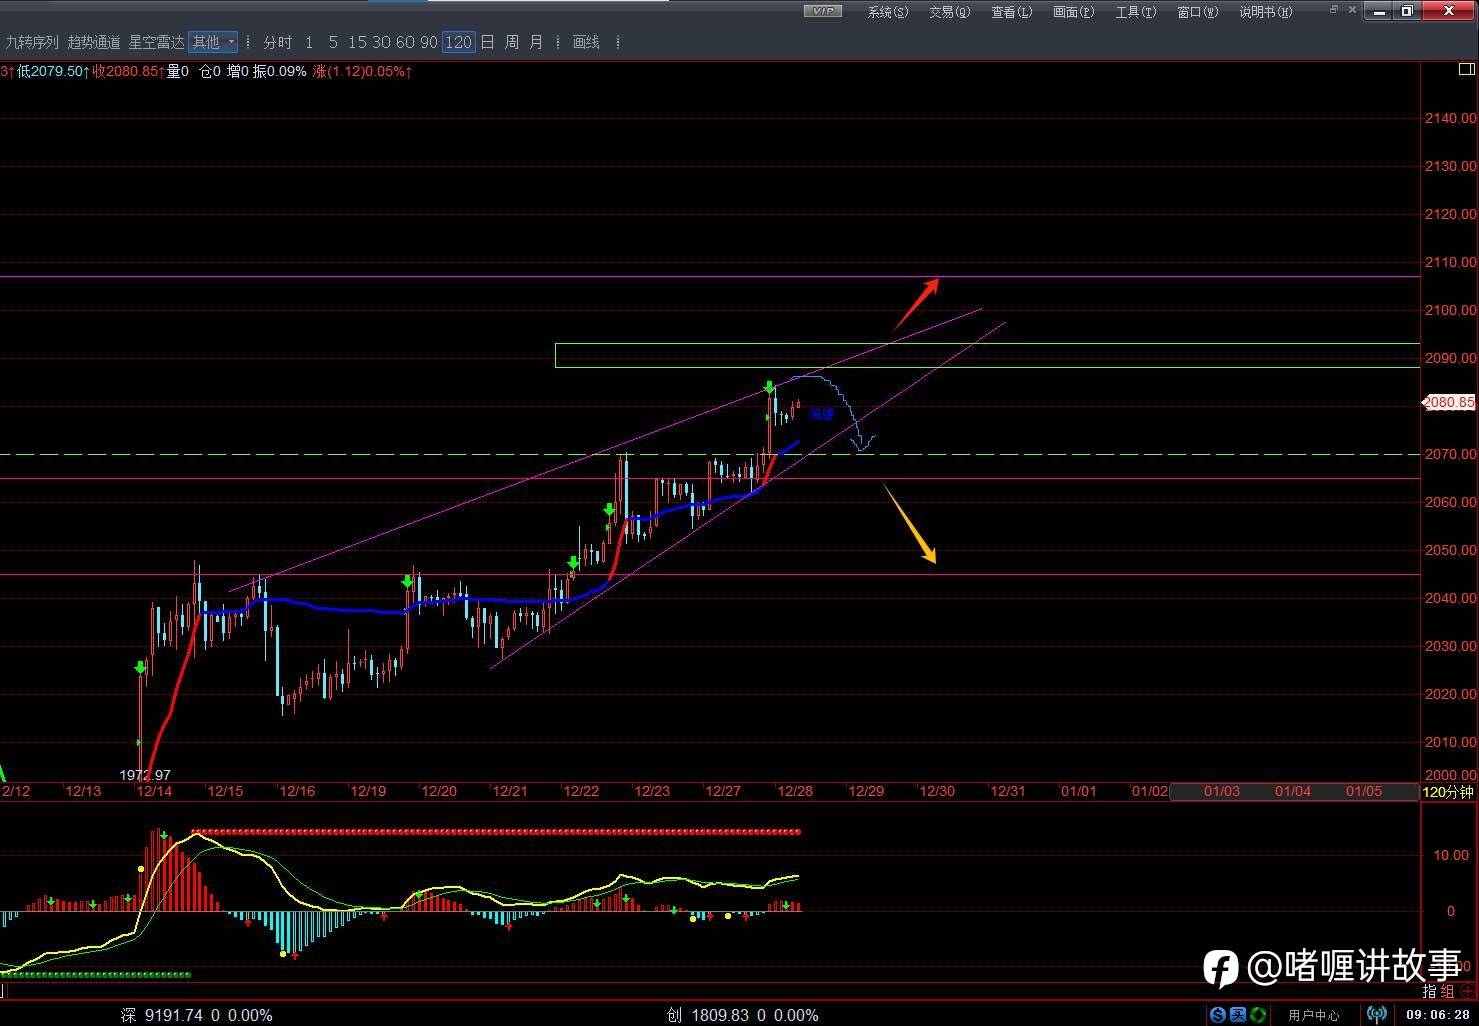Click the blue 买 buy icon
This screenshot has width=1479, height=1026.
[1237, 1015]
